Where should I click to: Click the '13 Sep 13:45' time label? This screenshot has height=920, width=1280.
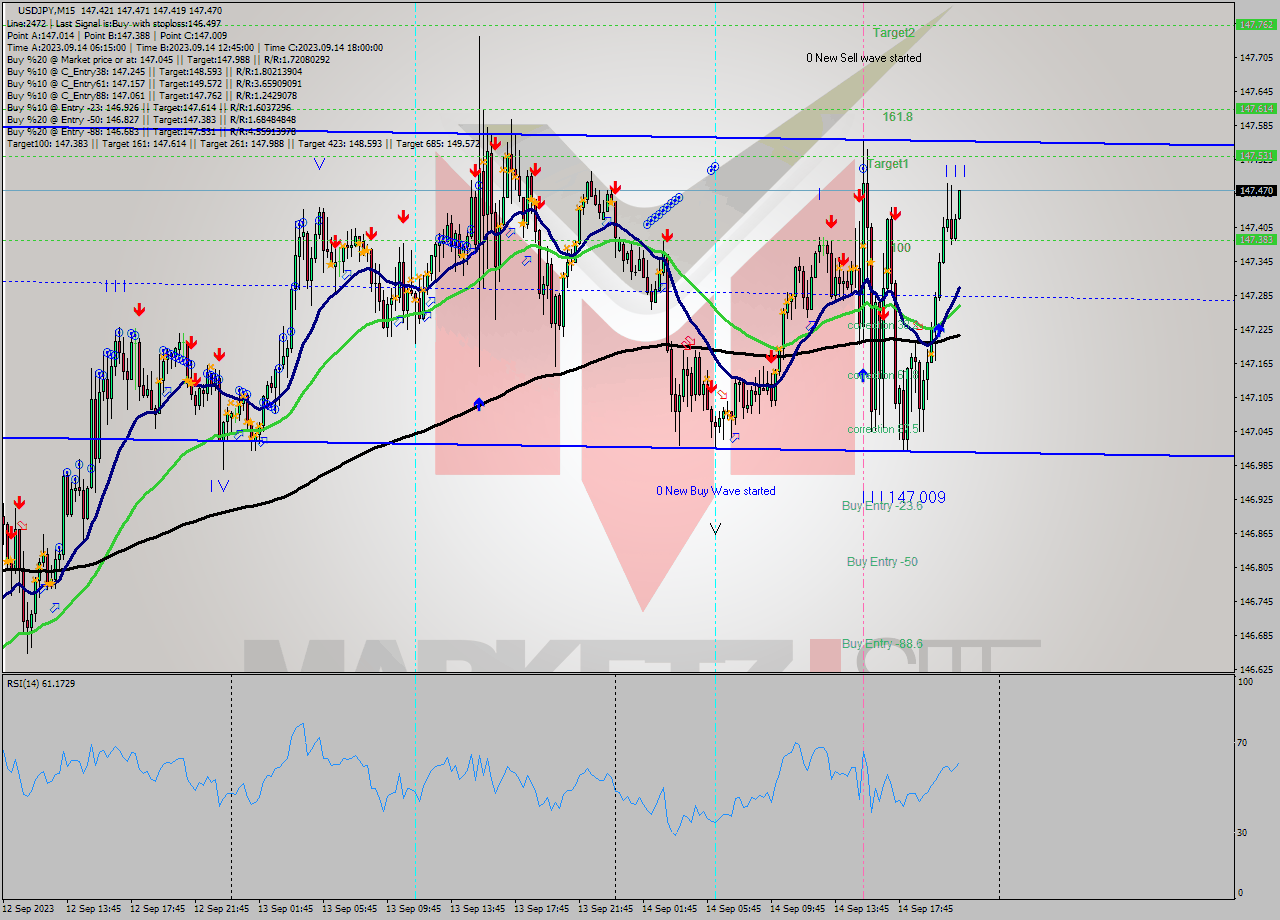point(478,909)
